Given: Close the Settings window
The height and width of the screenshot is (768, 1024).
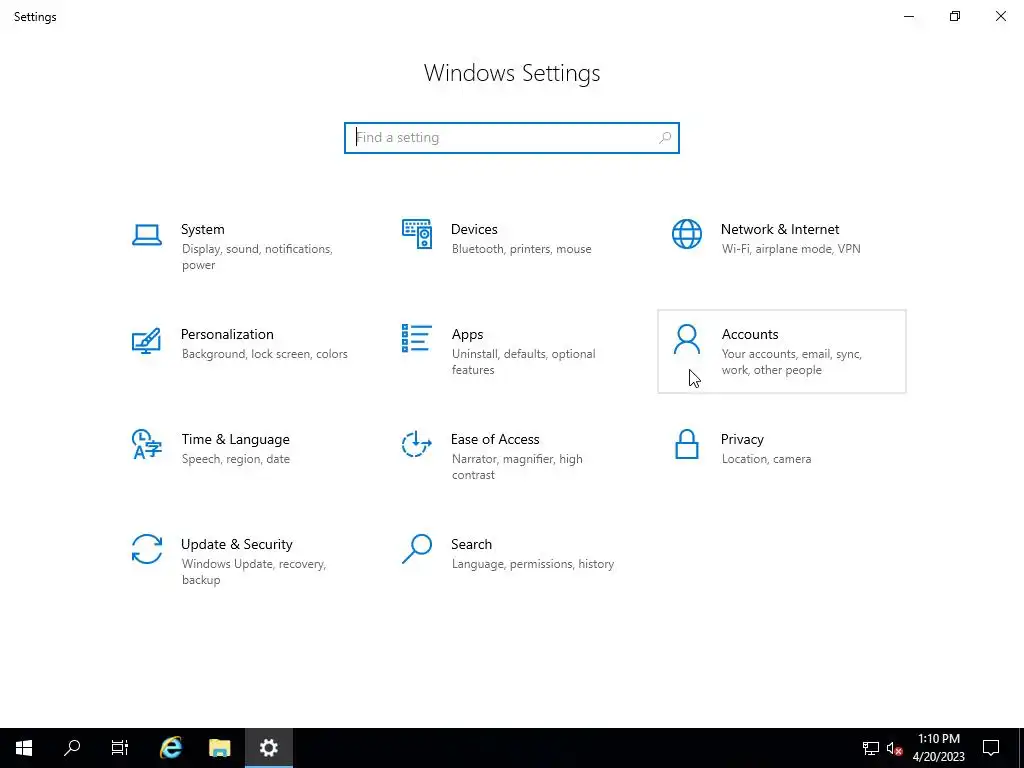Looking at the screenshot, I should coord(1000,16).
